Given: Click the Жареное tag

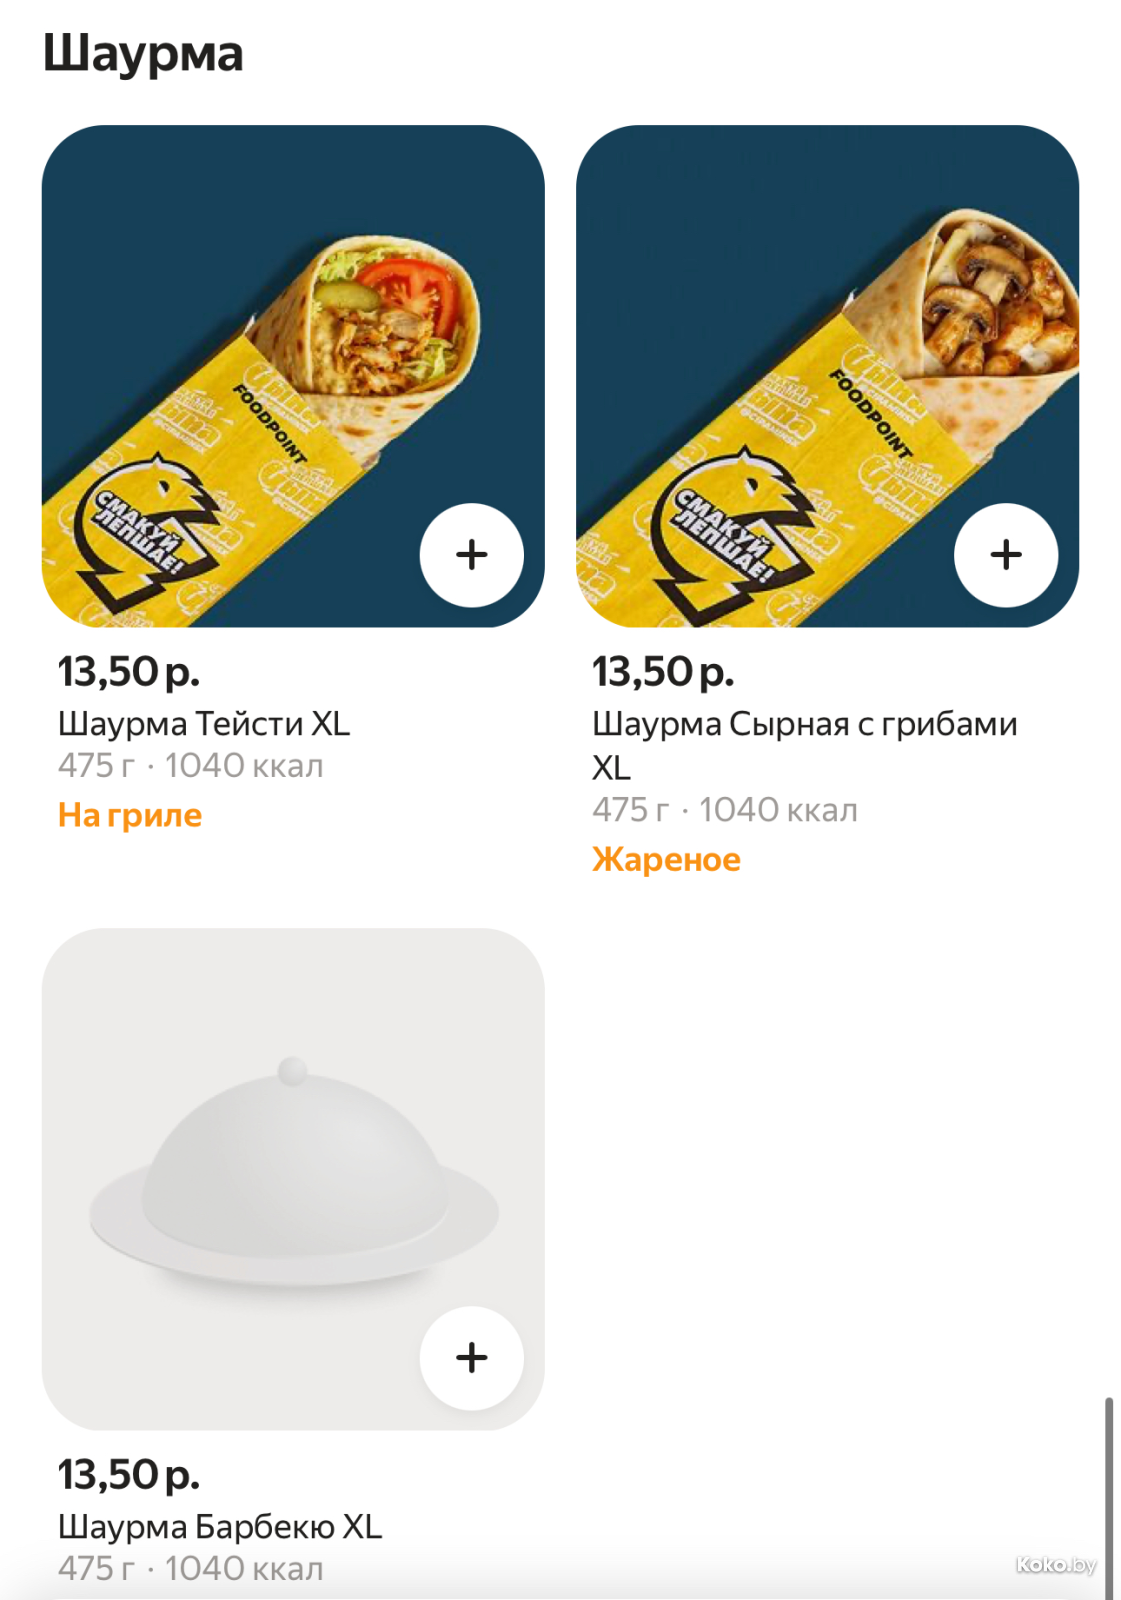Looking at the screenshot, I should tap(666, 859).
